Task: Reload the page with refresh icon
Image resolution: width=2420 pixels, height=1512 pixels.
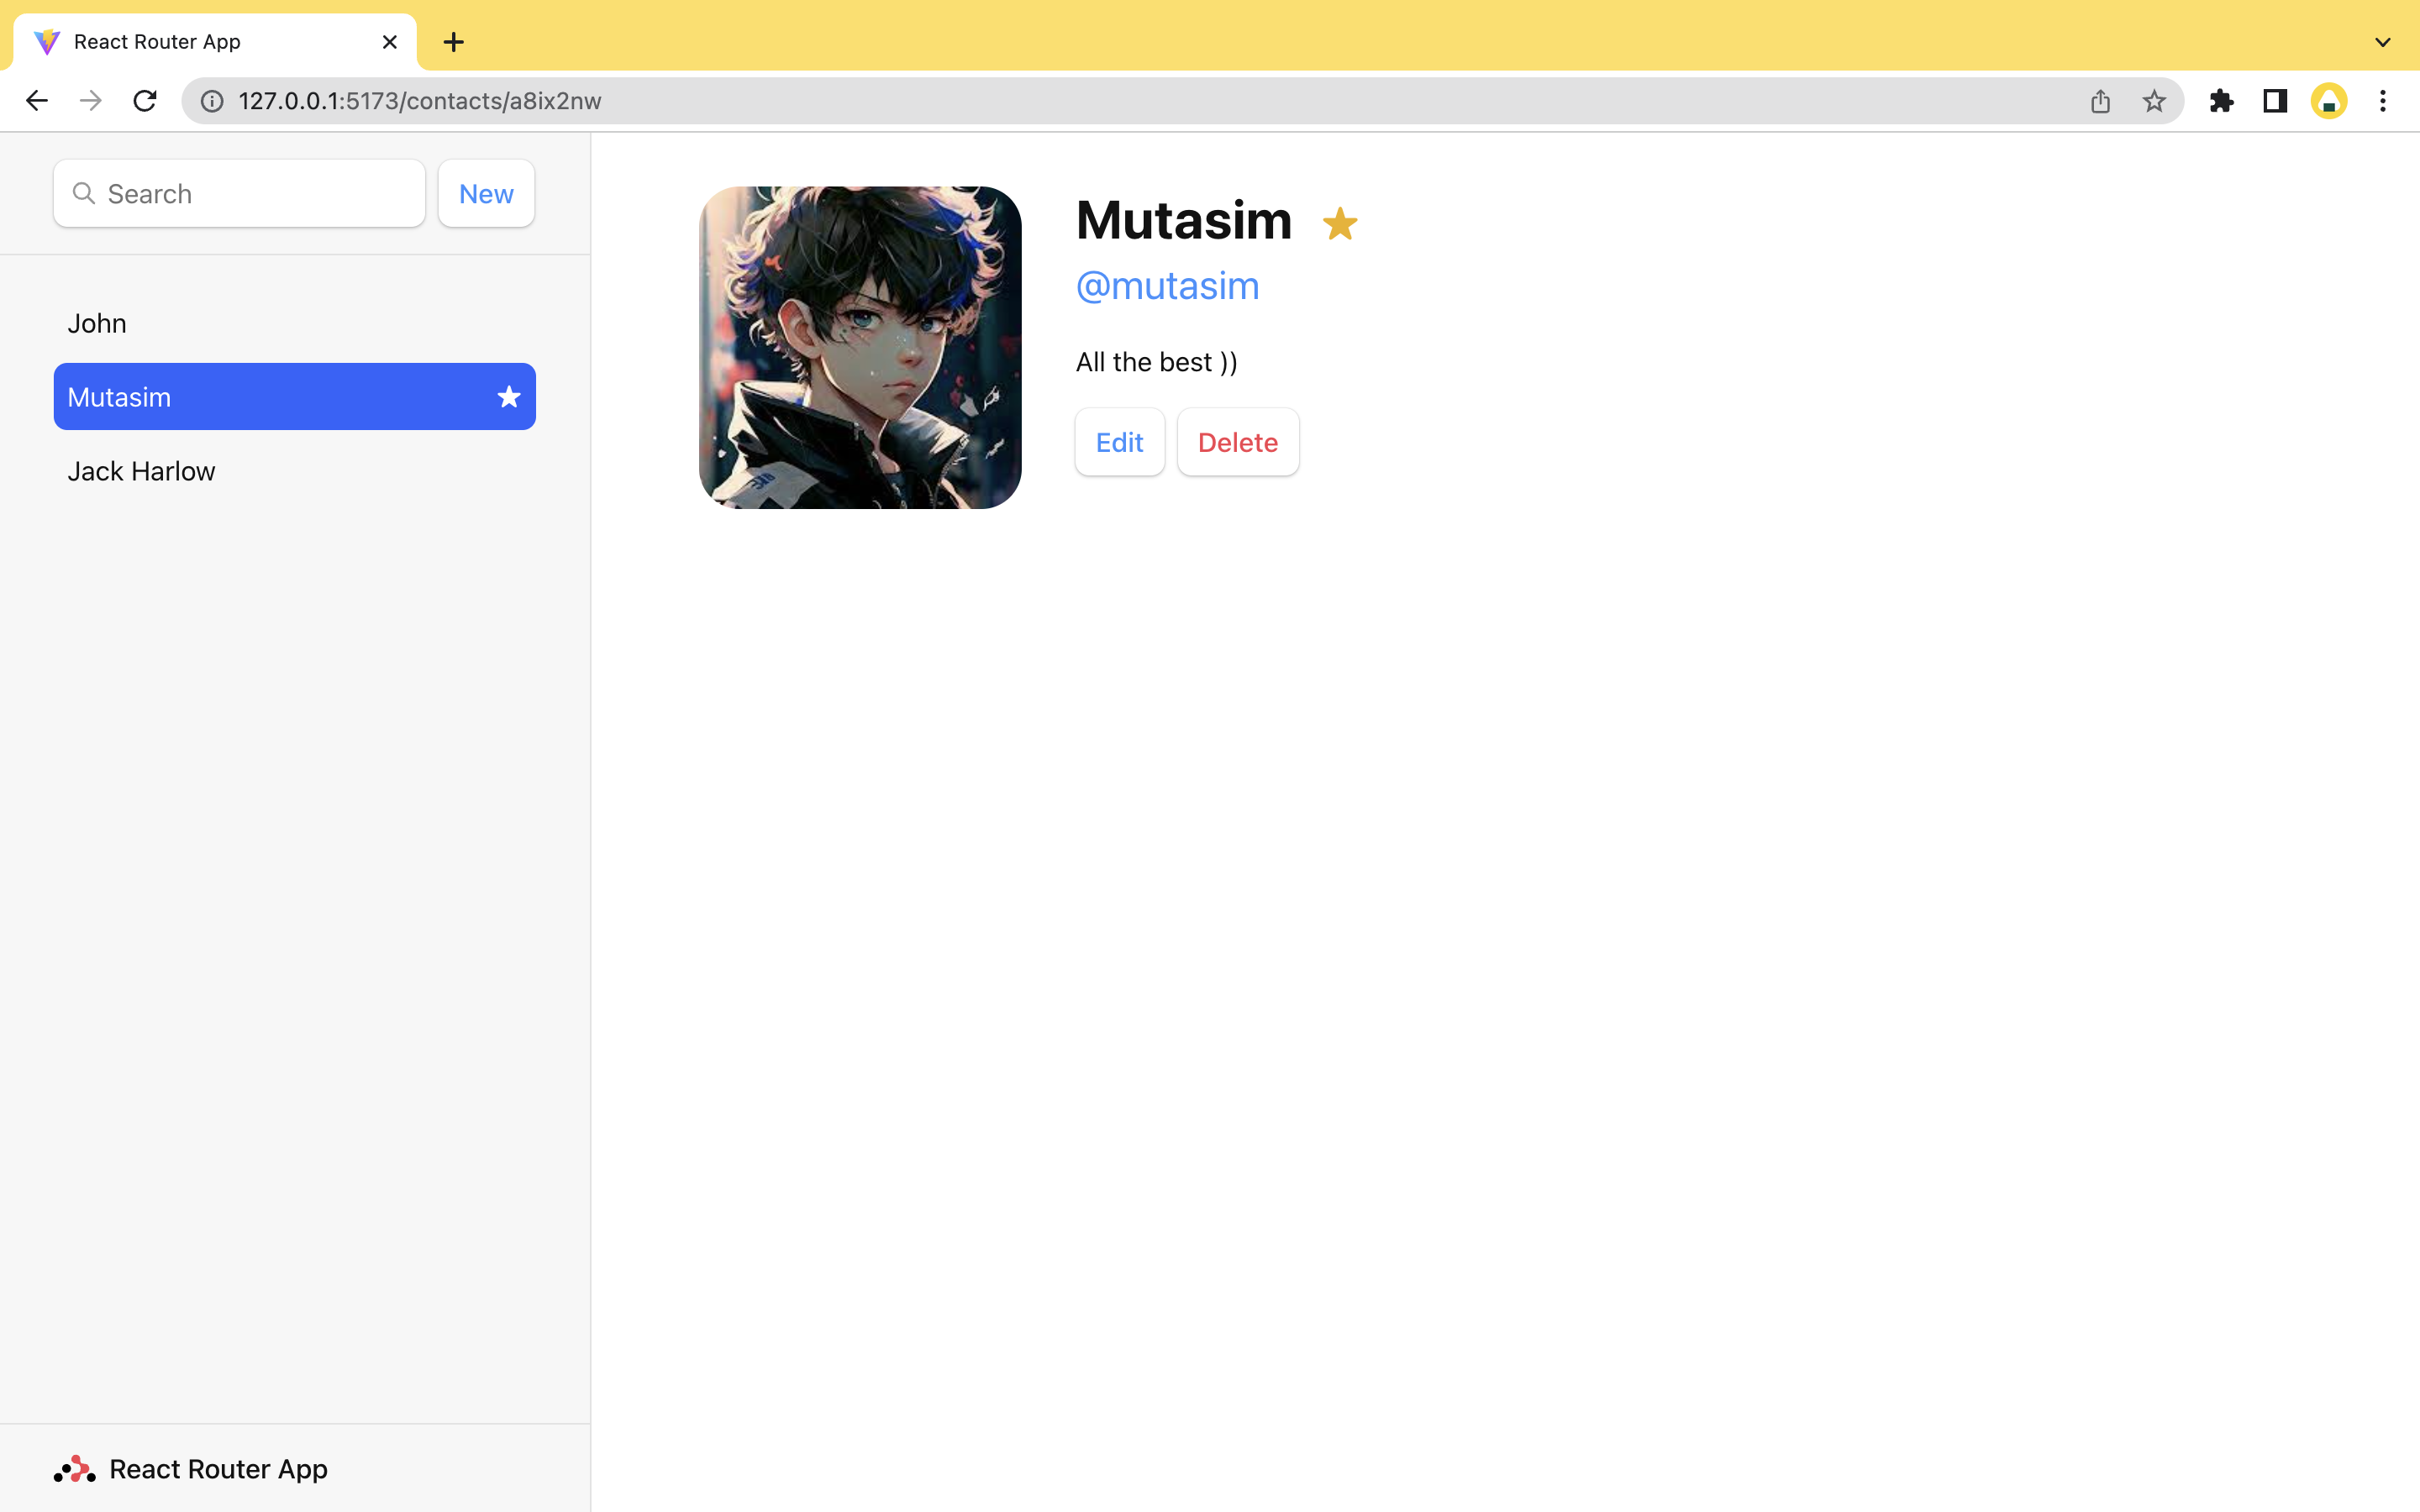Action: coord(145,101)
